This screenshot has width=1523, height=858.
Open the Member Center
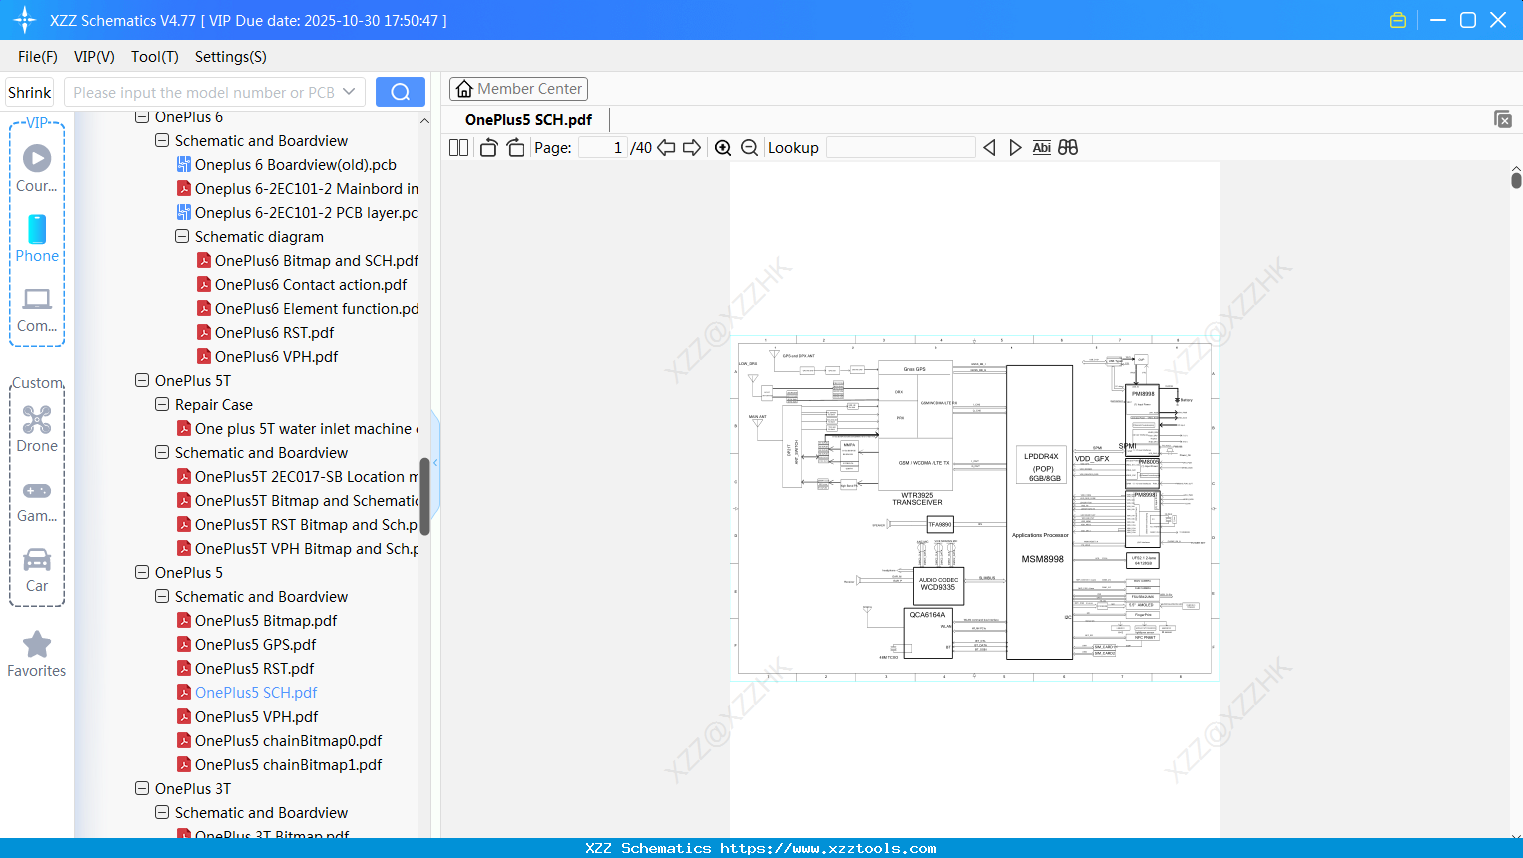pos(518,89)
